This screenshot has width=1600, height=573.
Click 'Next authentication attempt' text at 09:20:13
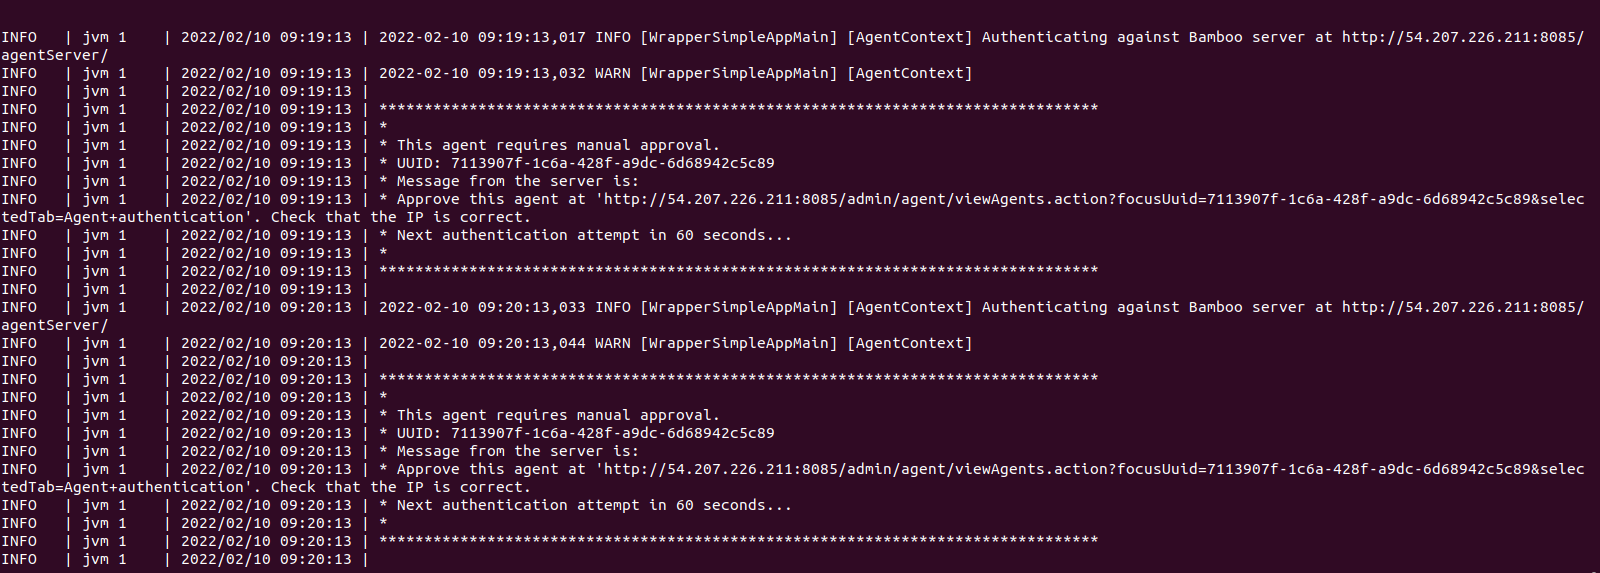coord(518,505)
